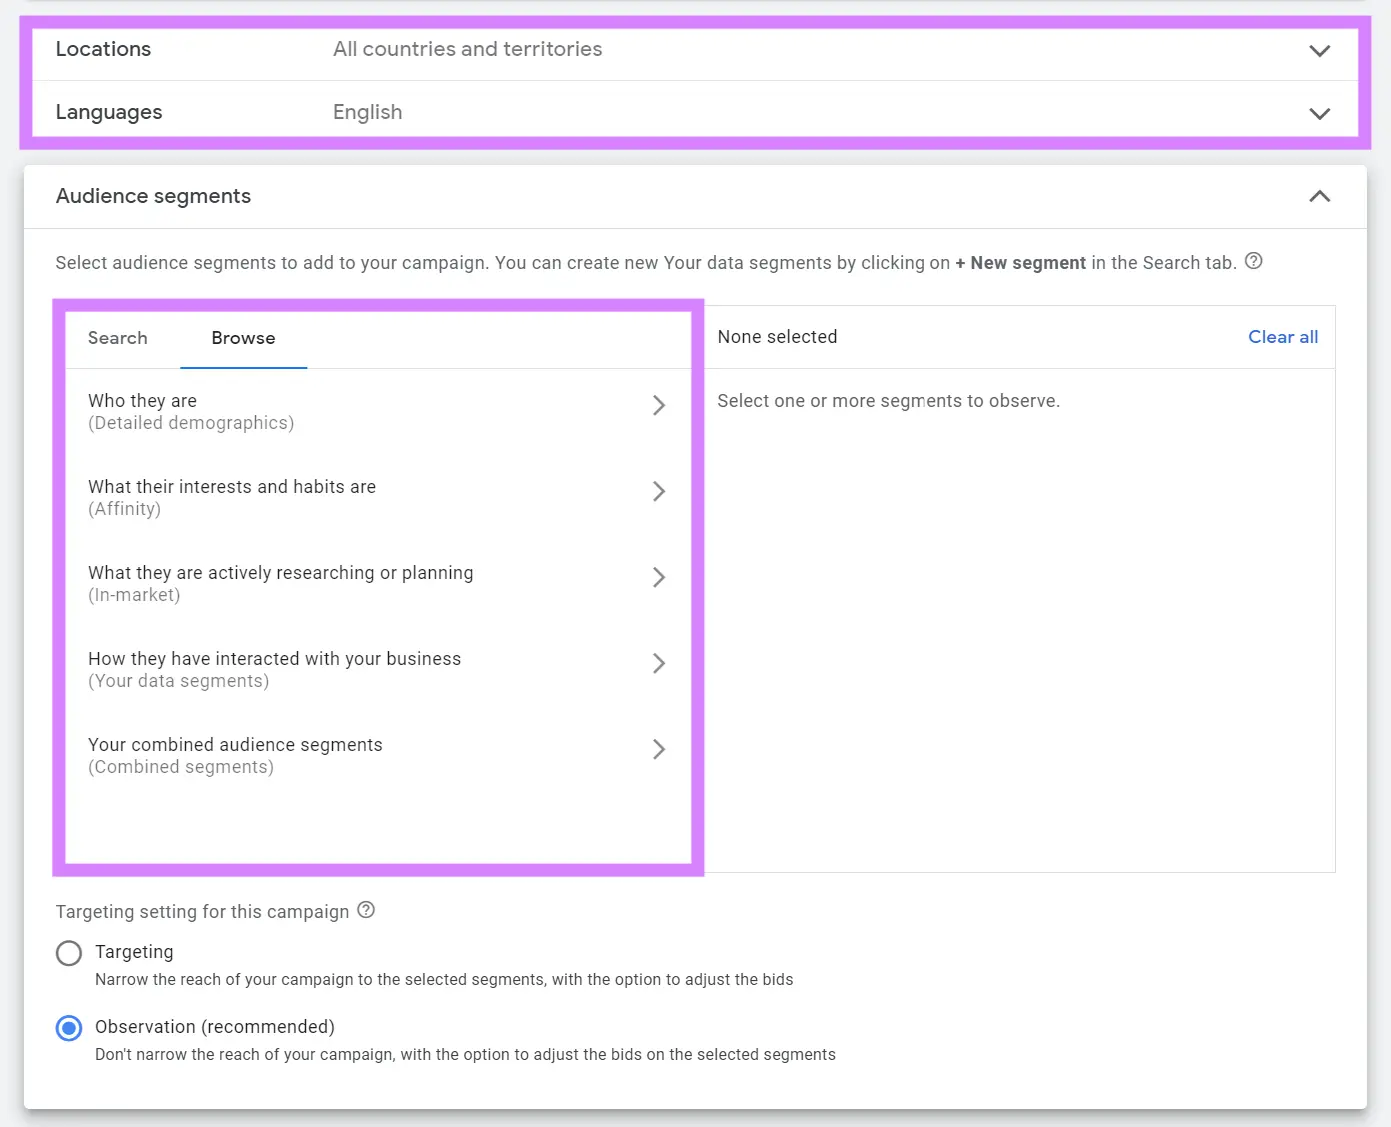The width and height of the screenshot is (1391, 1127).
Task: Open help icon next to Targeting setting
Action: click(366, 910)
